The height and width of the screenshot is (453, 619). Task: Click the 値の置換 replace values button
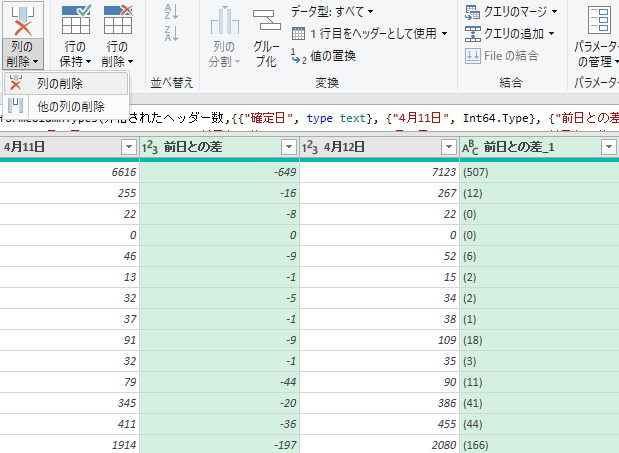[322, 56]
